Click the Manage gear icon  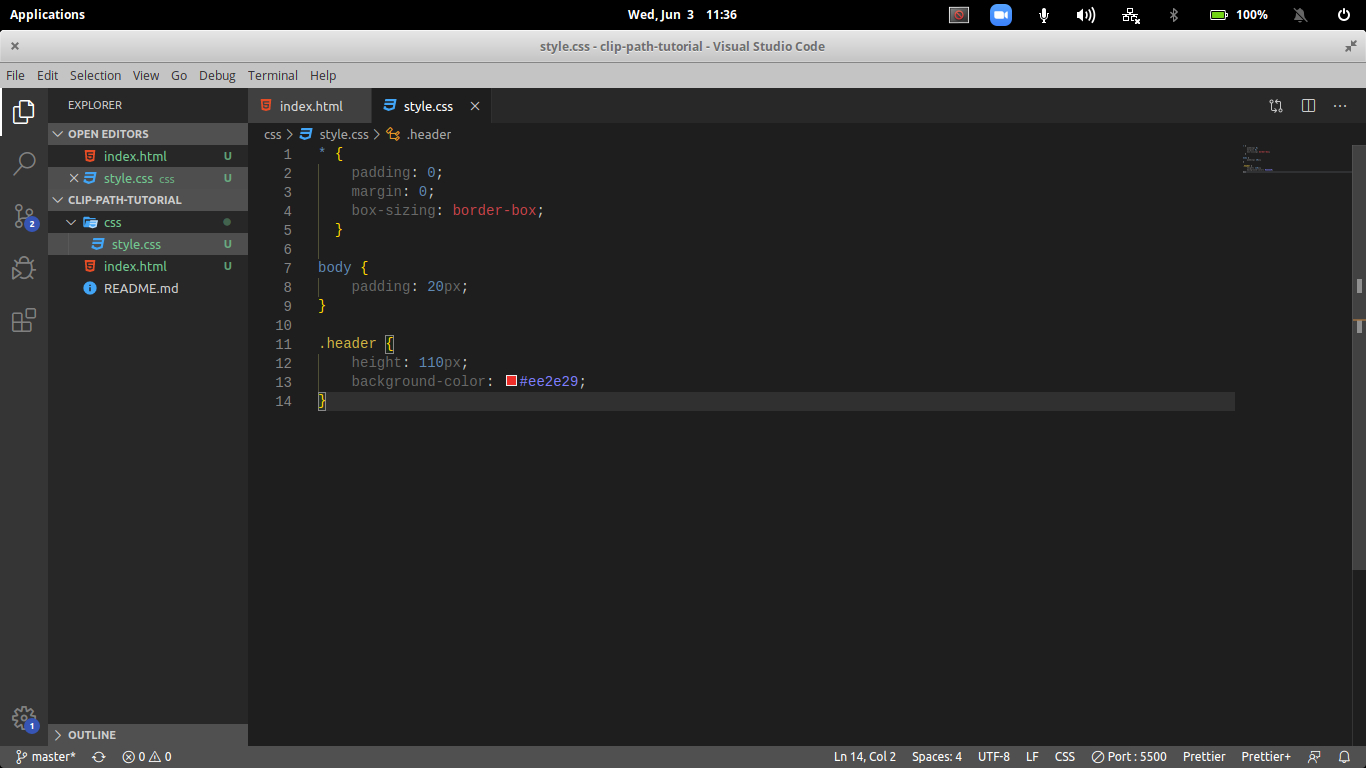(24, 718)
